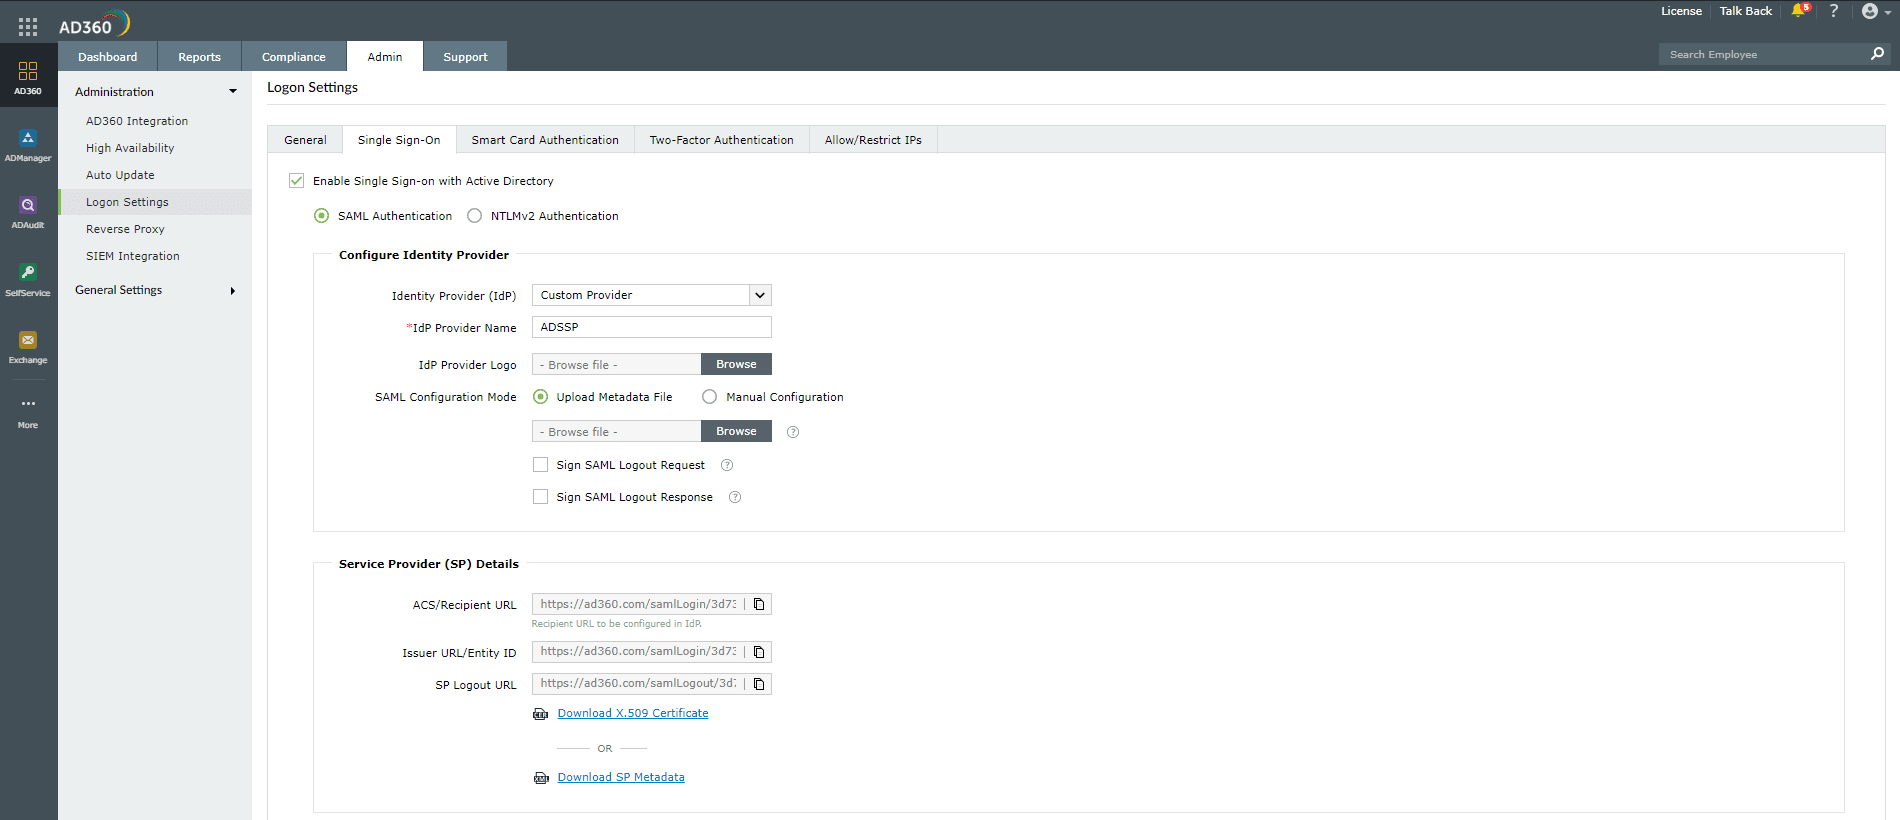Focus the Search Employee field
The width and height of the screenshot is (1900, 820).
point(1762,54)
